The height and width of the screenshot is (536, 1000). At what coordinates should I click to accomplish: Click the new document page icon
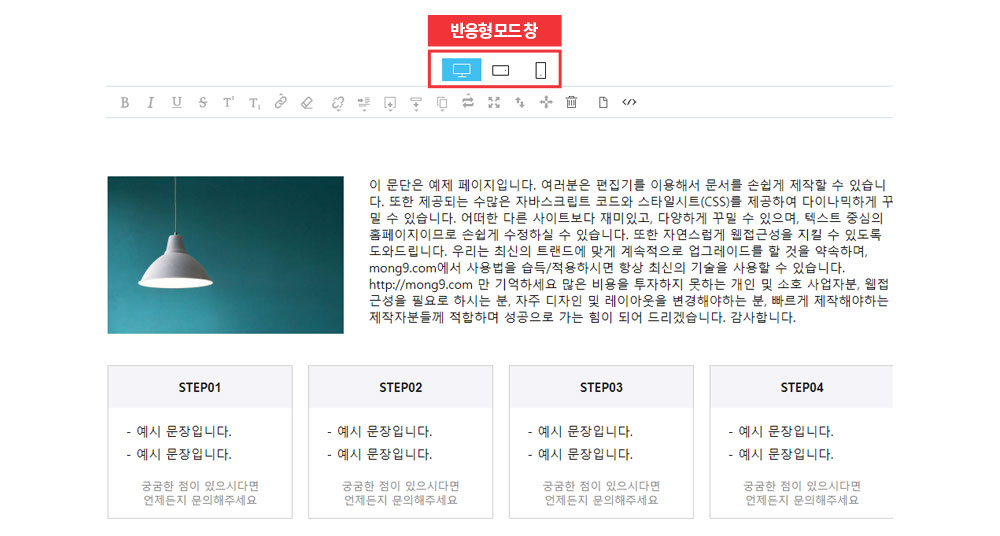(603, 102)
